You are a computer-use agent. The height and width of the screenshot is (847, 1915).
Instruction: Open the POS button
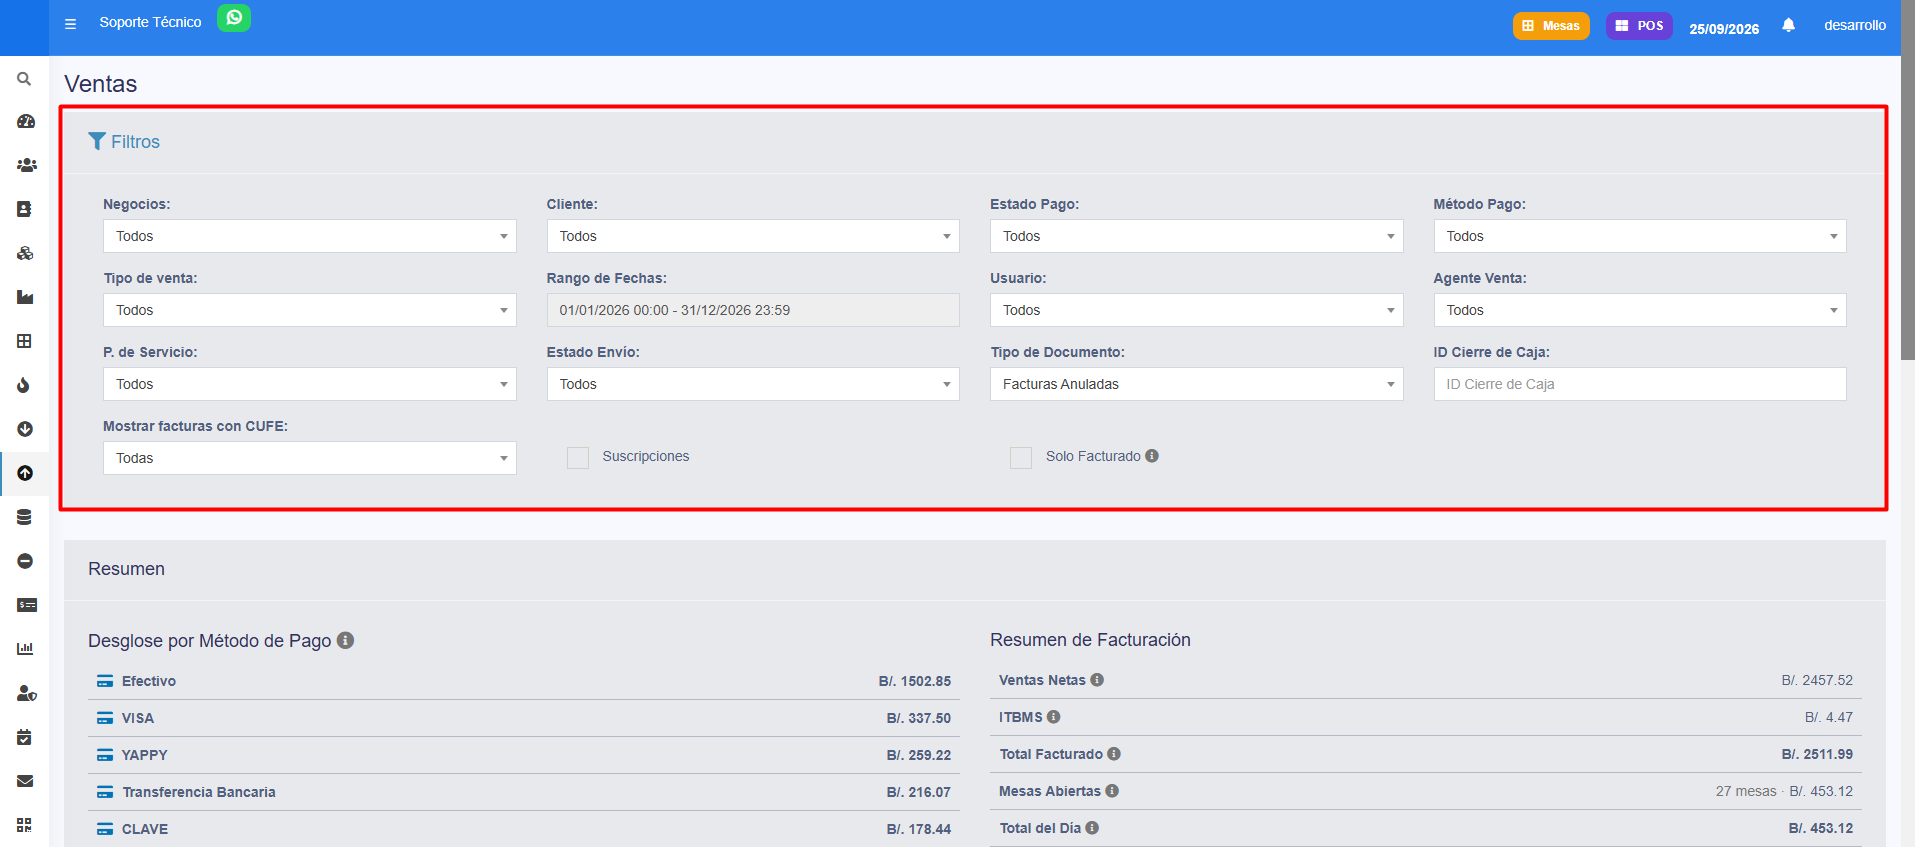point(1639,26)
